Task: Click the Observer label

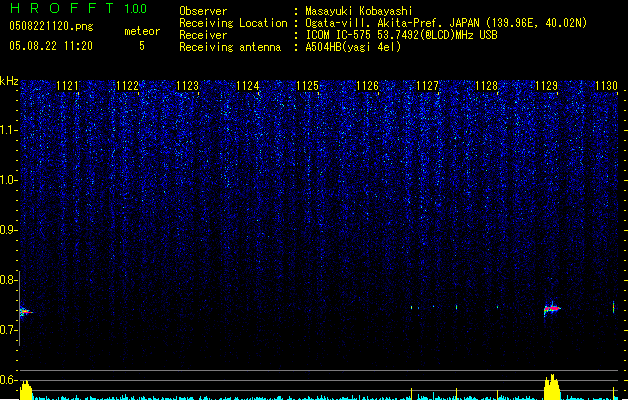Action: (203, 11)
